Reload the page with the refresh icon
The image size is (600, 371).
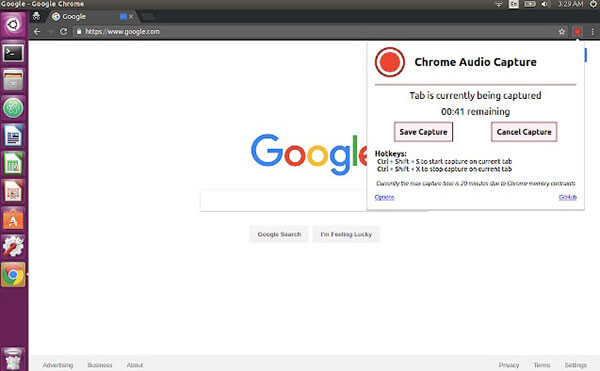[x=64, y=32]
